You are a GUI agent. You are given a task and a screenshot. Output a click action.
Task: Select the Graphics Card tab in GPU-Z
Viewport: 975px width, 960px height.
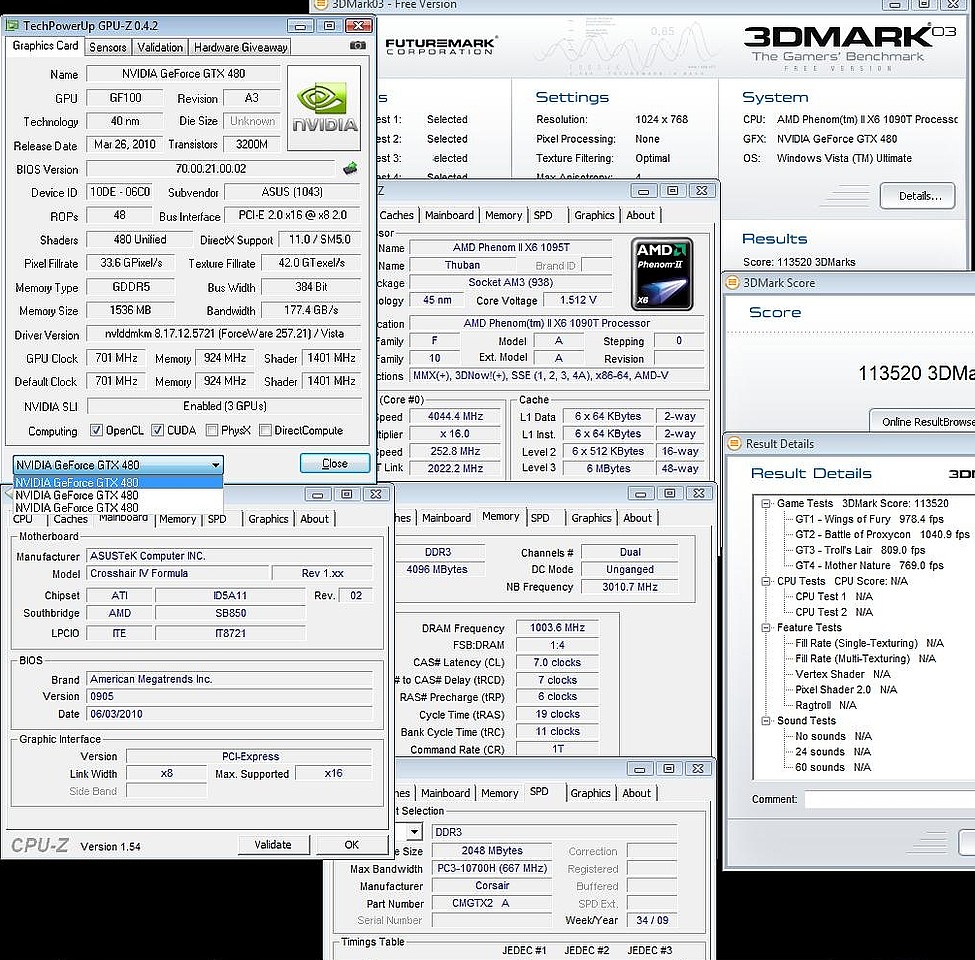tap(45, 46)
